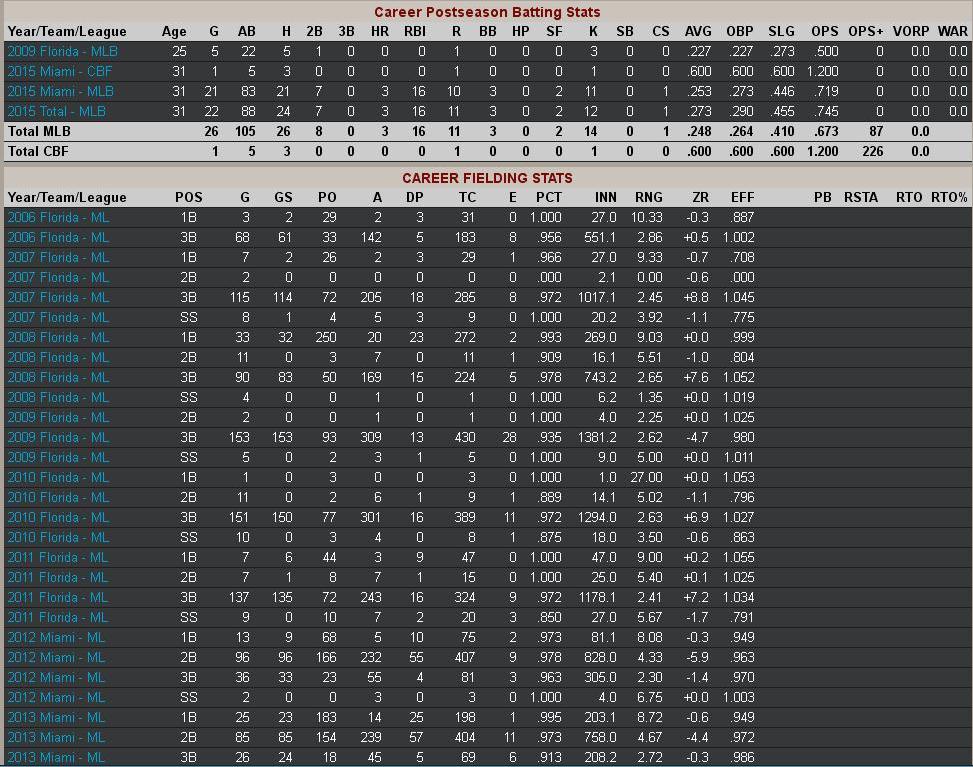Select 2008 Florida - ML link on 1B row
Viewport: 973px width, 767px height.
click(x=58, y=337)
